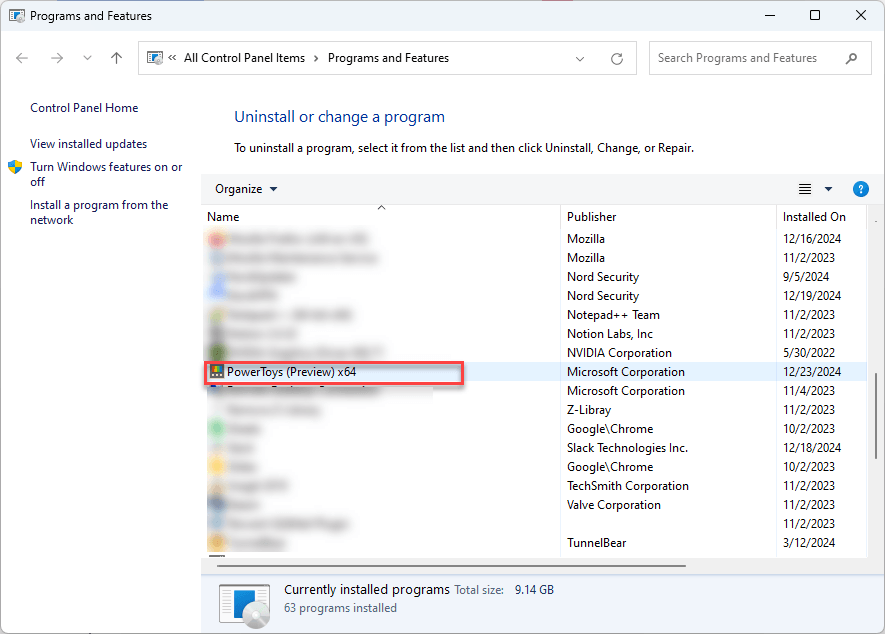This screenshot has height=634, width=885.
Task: Expand the Organize dropdown menu
Action: pyautogui.click(x=246, y=189)
